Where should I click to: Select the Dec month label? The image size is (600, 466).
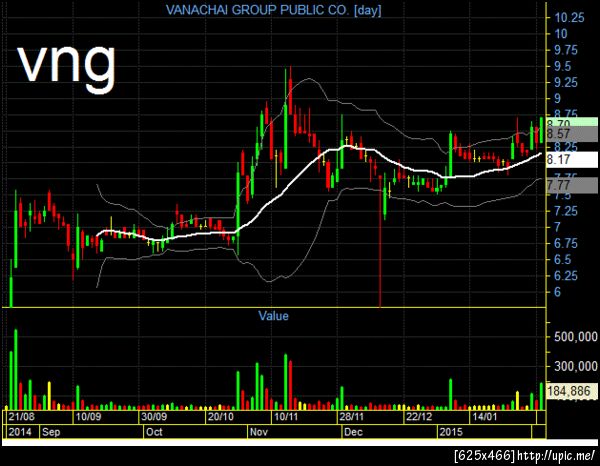[353, 432]
